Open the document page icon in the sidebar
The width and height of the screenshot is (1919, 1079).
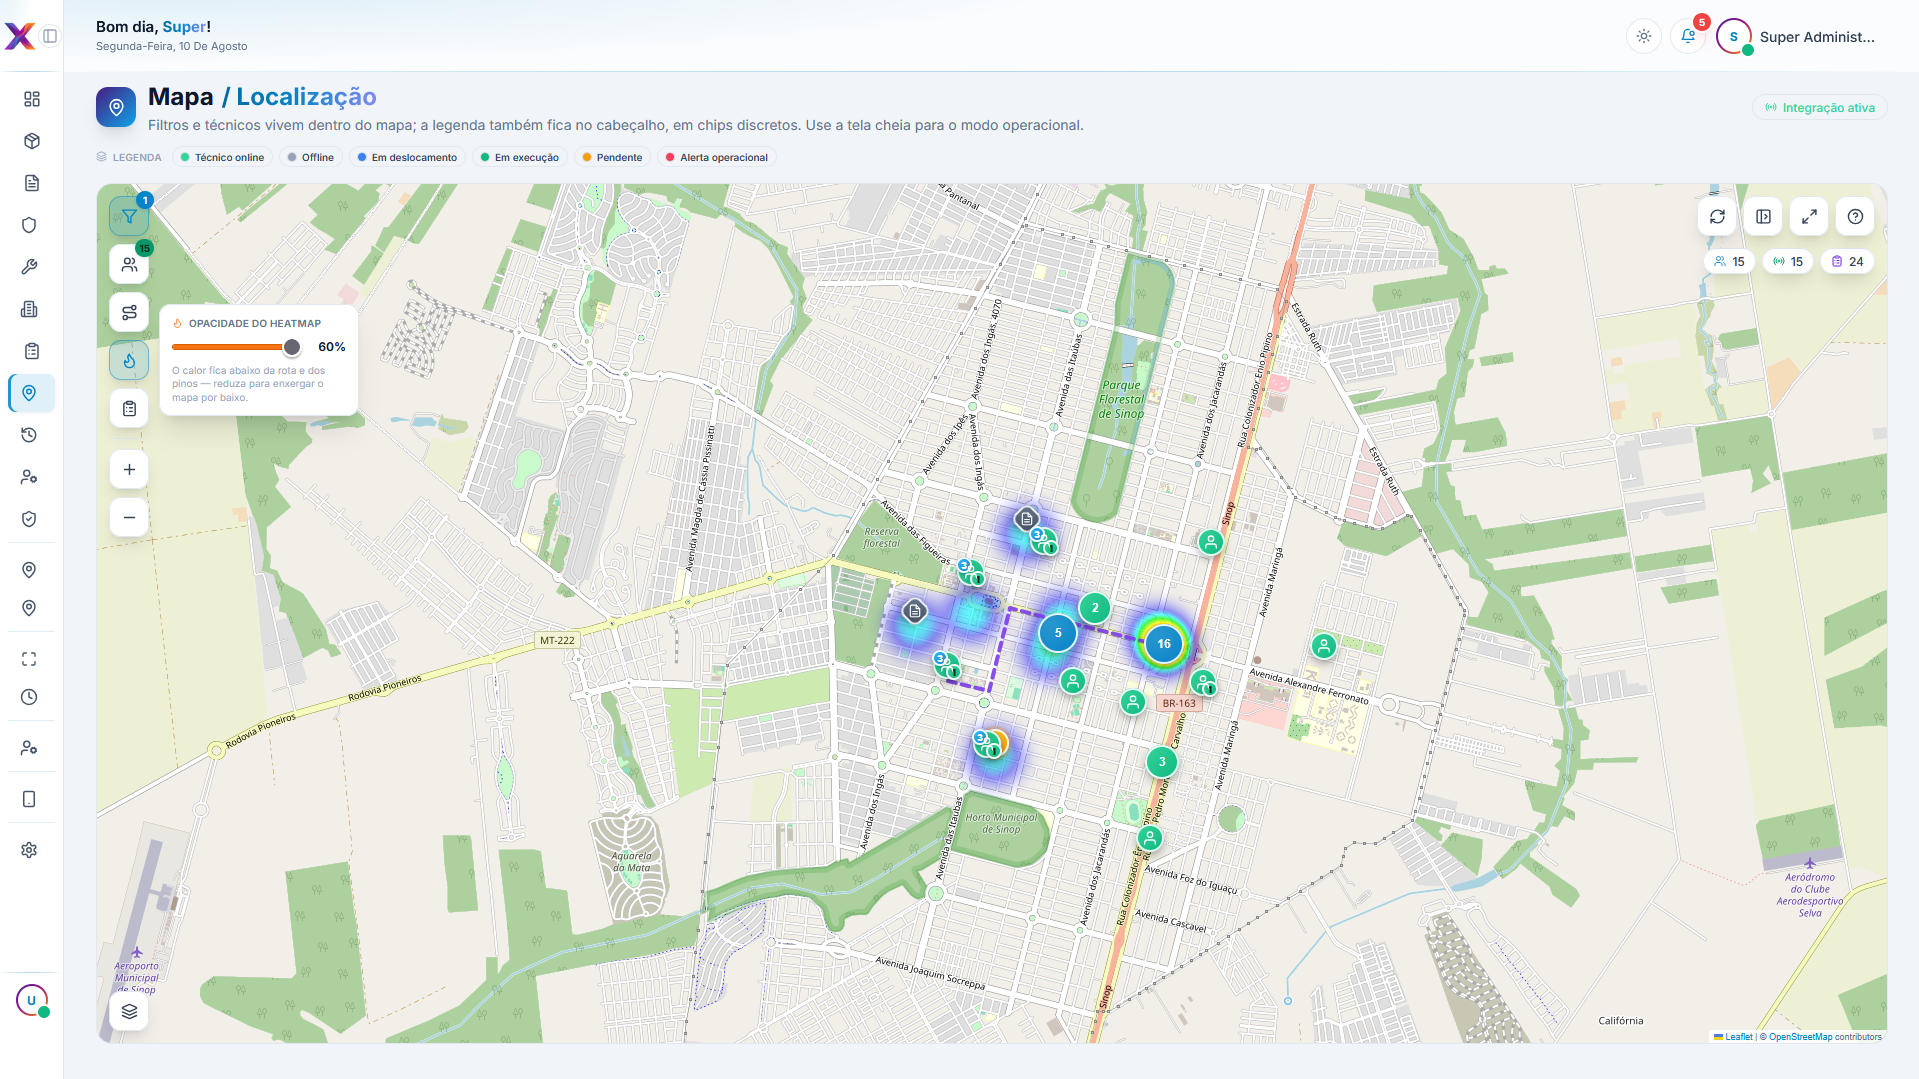point(31,183)
